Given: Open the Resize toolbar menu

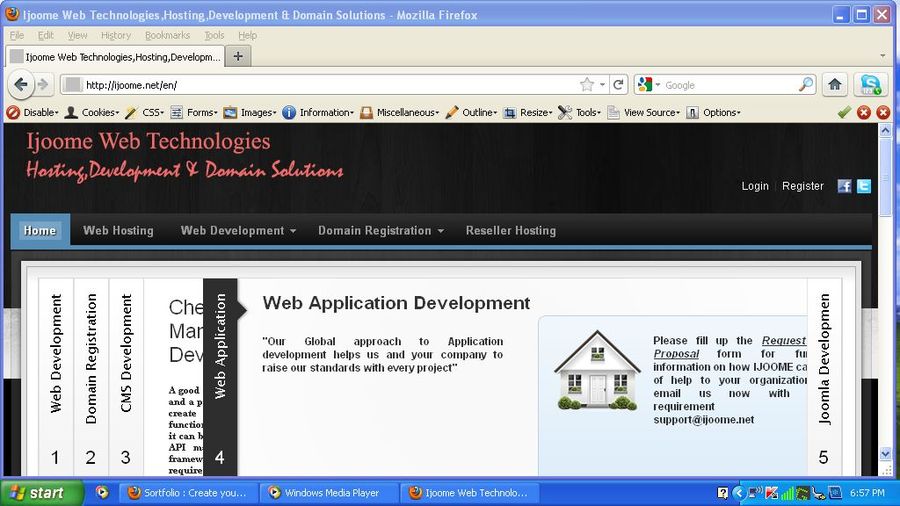Looking at the screenshot, I should [527, 112].
